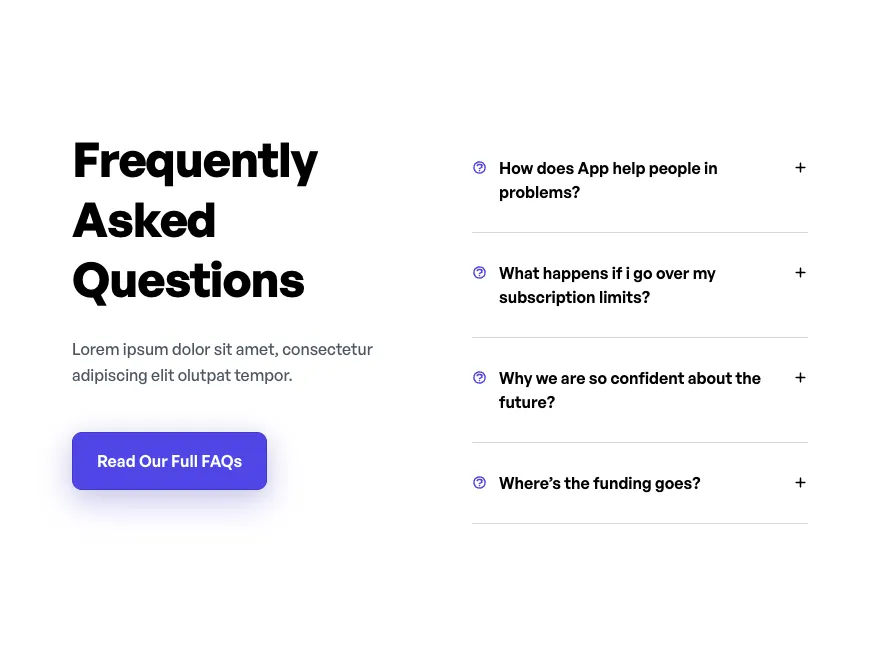Select the 'Where's the funding goes?' question text
880x652 pixels.
coord(599,484)
